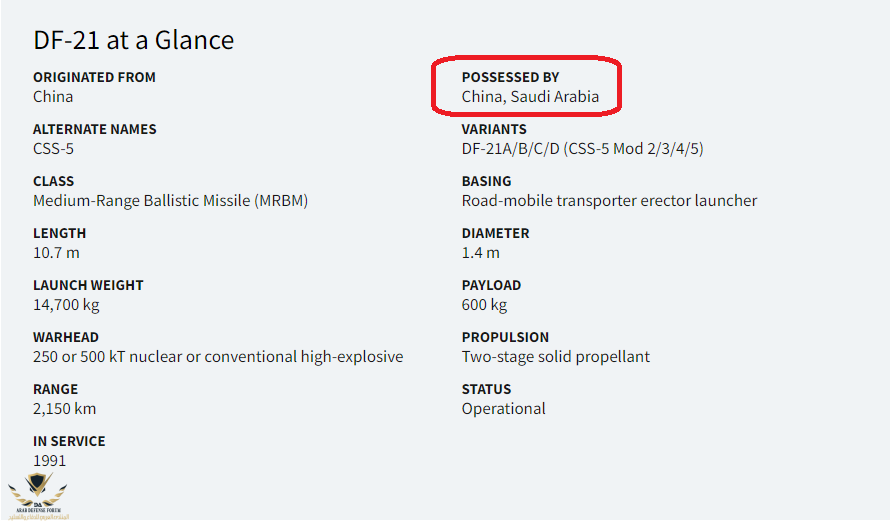Click the 14,700 kg launch weight value
This screenshot has width=890, height=522.
tap(66, 305)
